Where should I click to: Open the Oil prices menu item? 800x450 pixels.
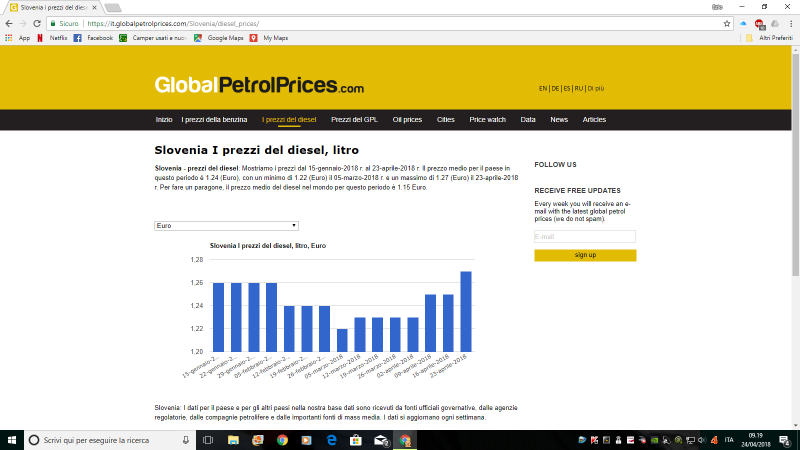tap(407, 119)
